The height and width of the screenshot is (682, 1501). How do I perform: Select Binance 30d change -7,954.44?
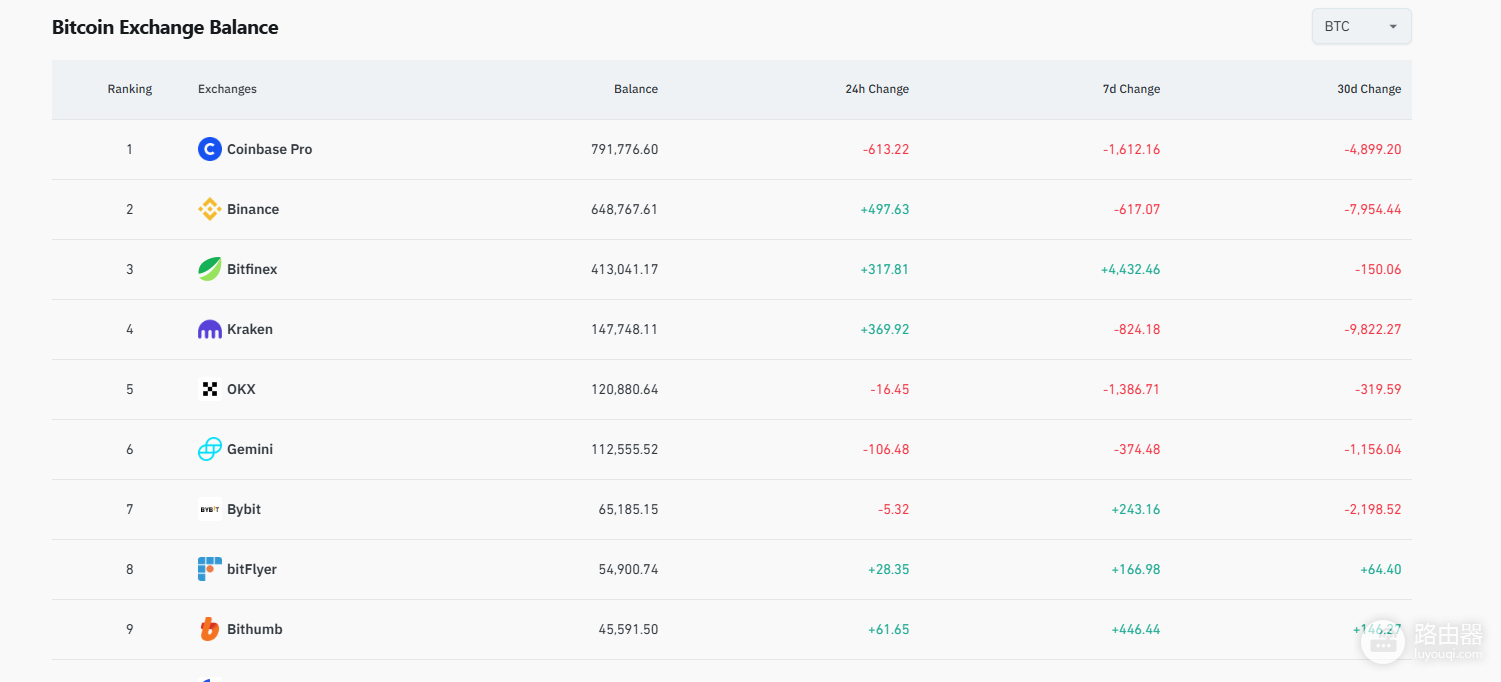point(1373,209)
